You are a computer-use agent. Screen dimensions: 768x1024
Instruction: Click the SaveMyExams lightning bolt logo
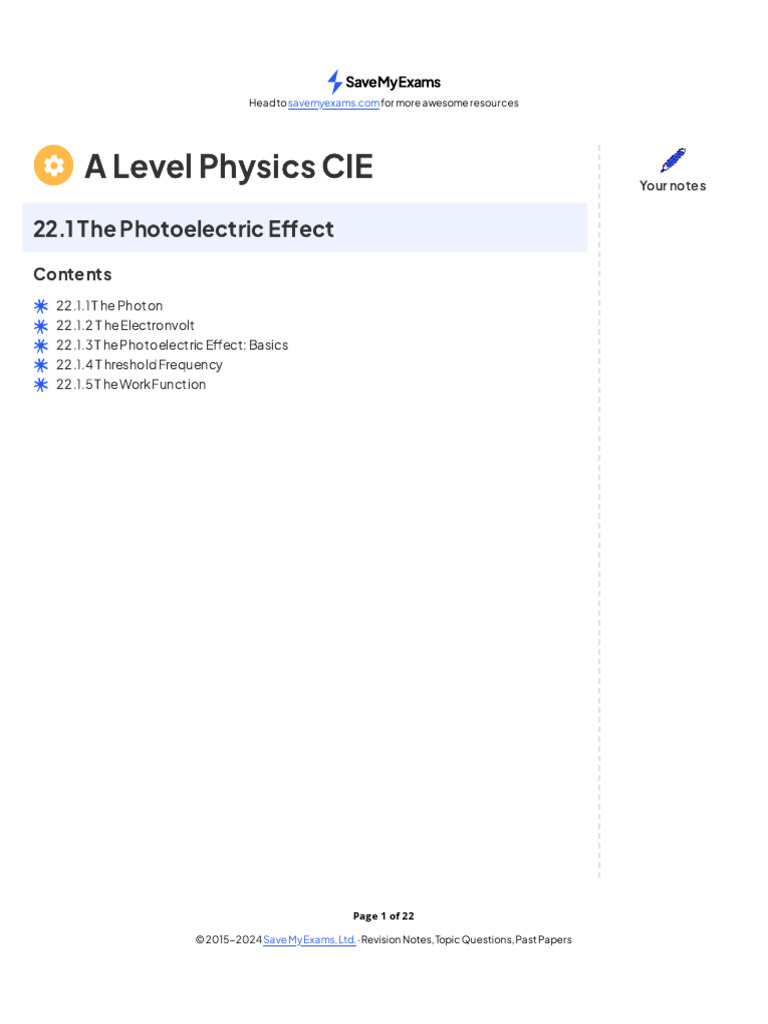[335, 82]
